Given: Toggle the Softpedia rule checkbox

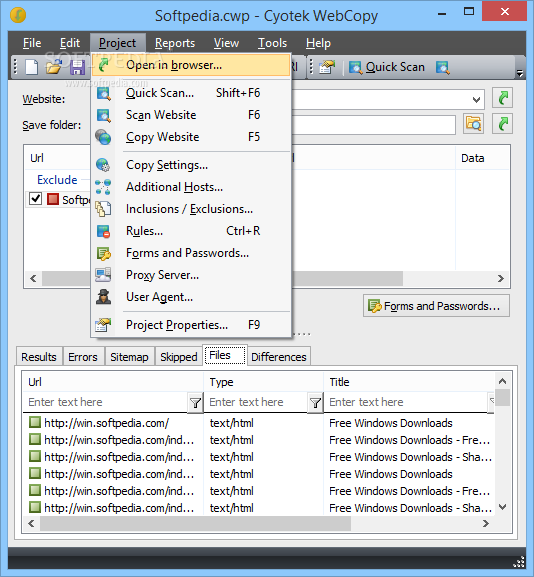Looking at the screenshot, I should [35, 199].
